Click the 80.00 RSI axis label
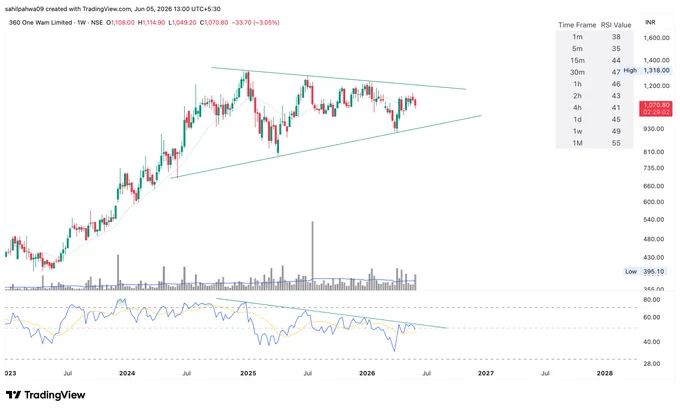The image size is (680, 410). [652, 300]
